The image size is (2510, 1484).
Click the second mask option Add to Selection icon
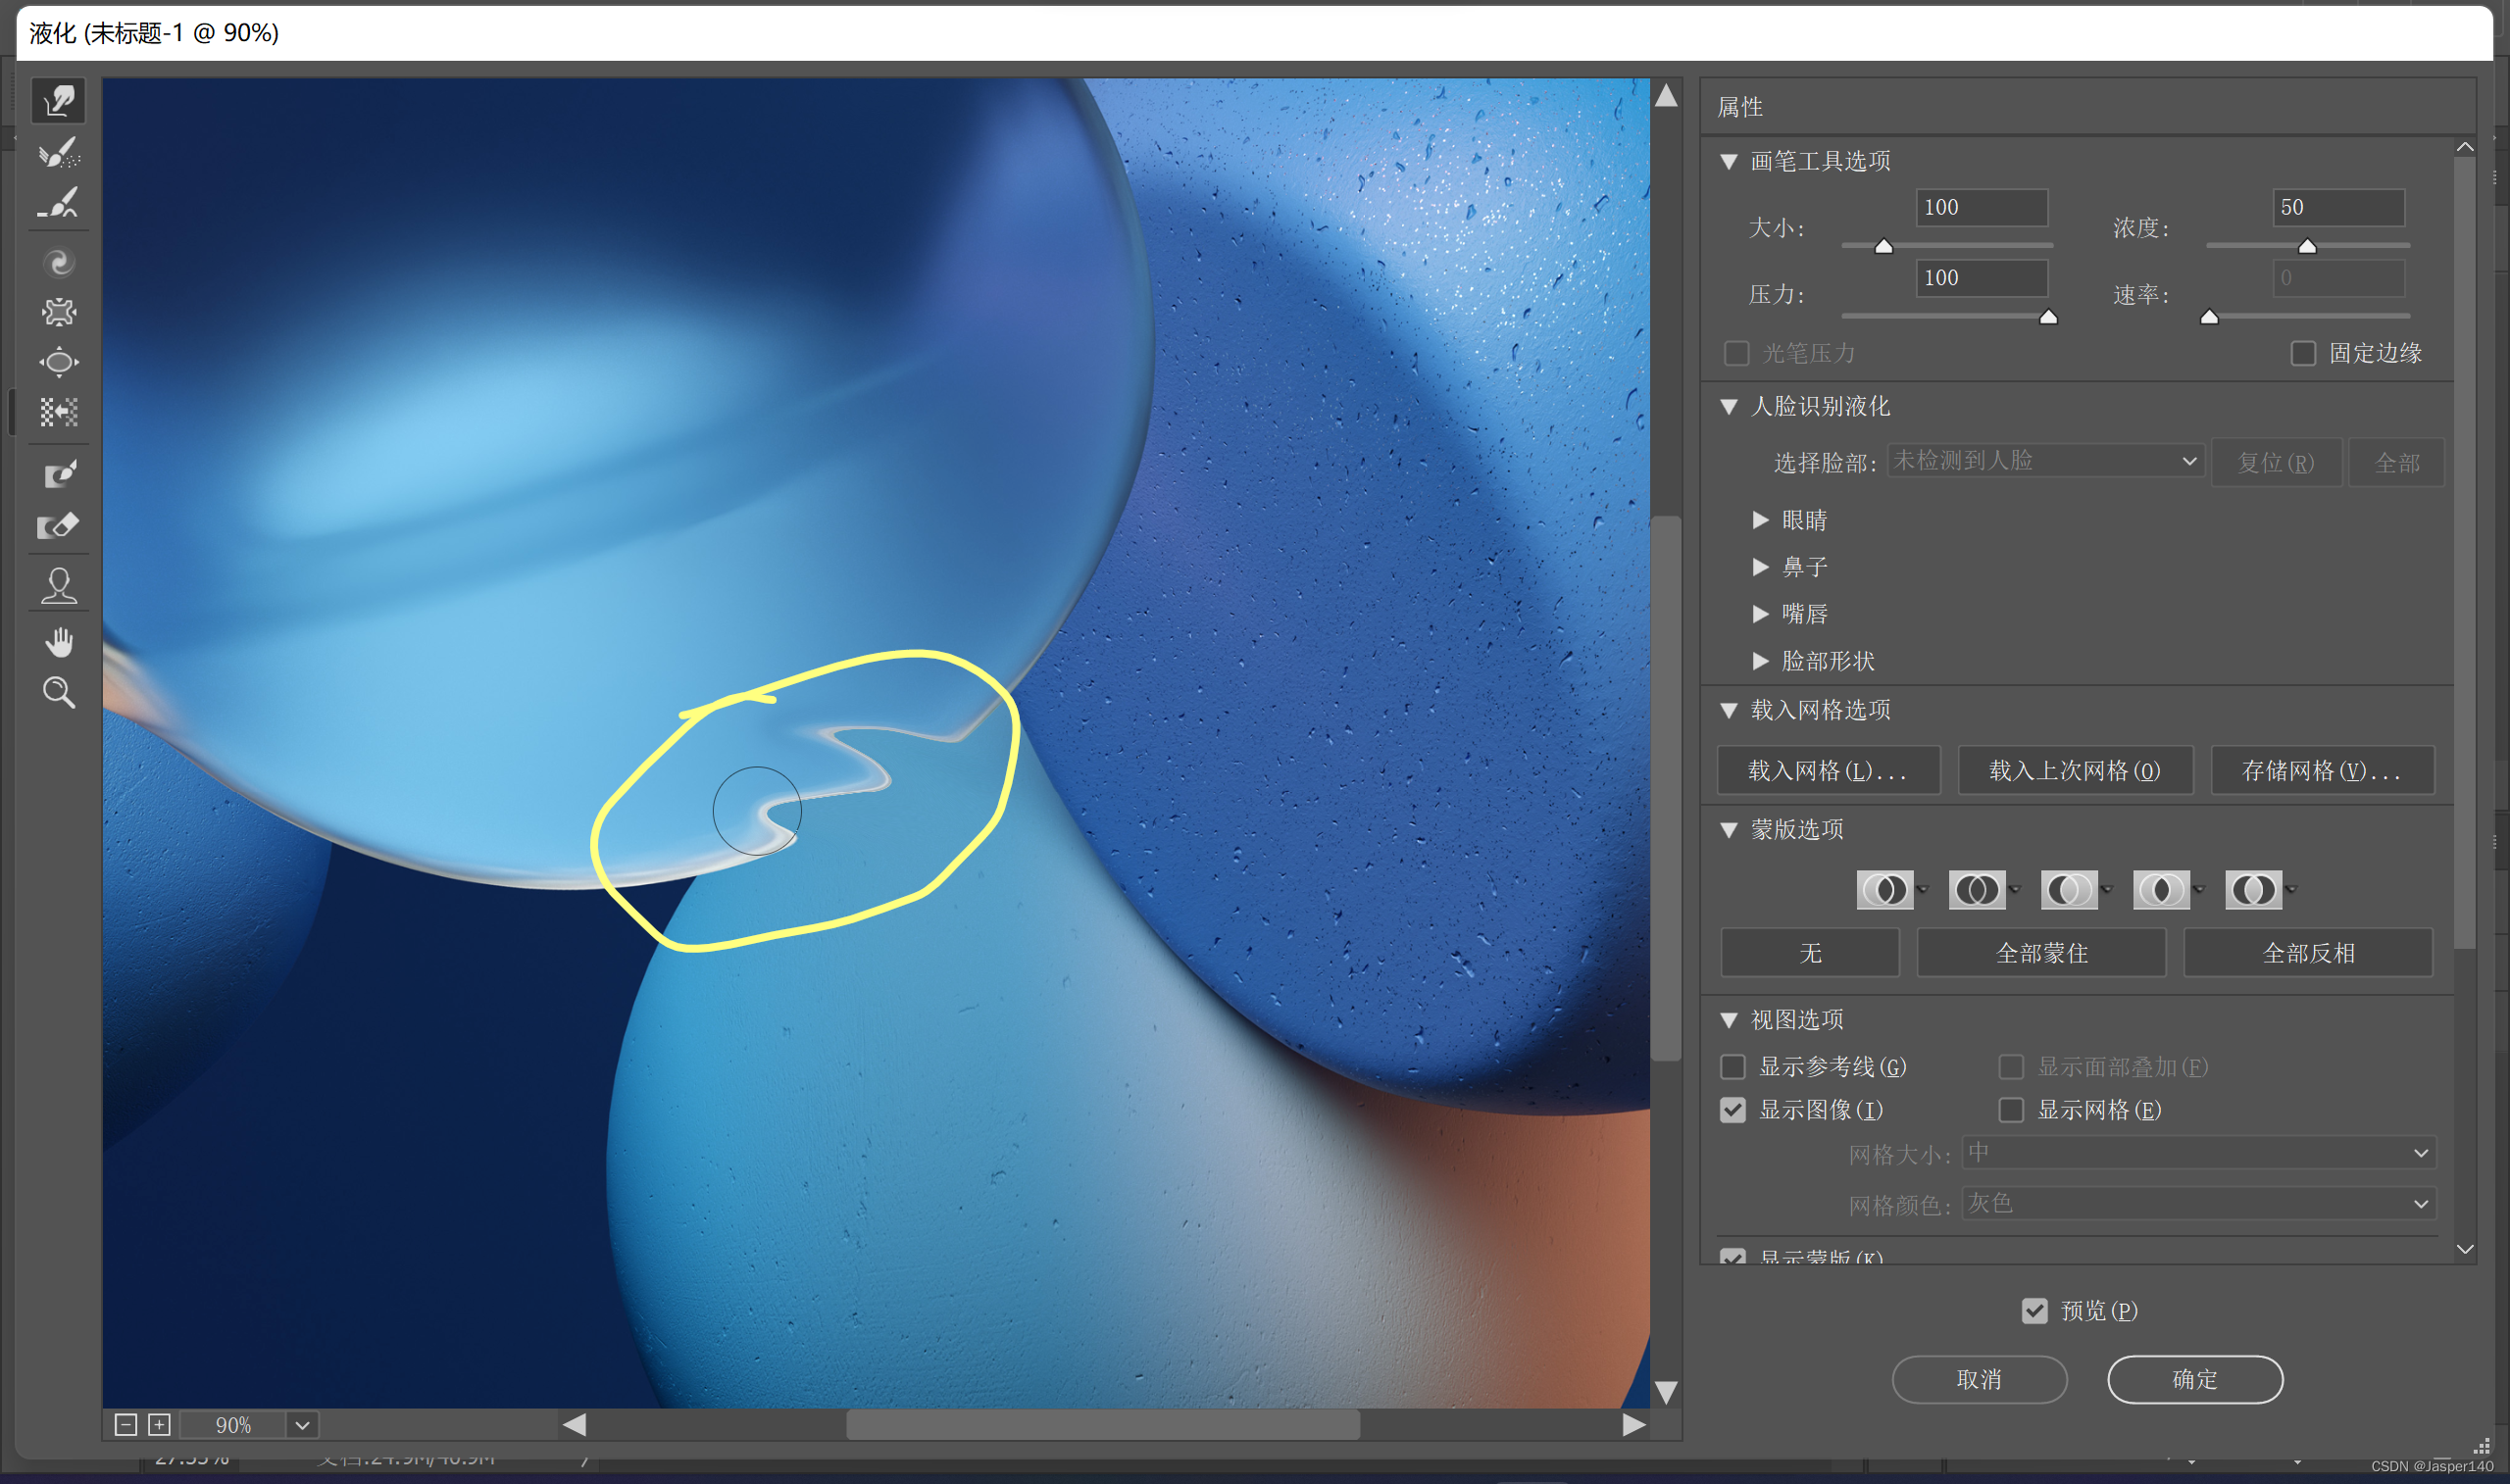(1977, 890)
